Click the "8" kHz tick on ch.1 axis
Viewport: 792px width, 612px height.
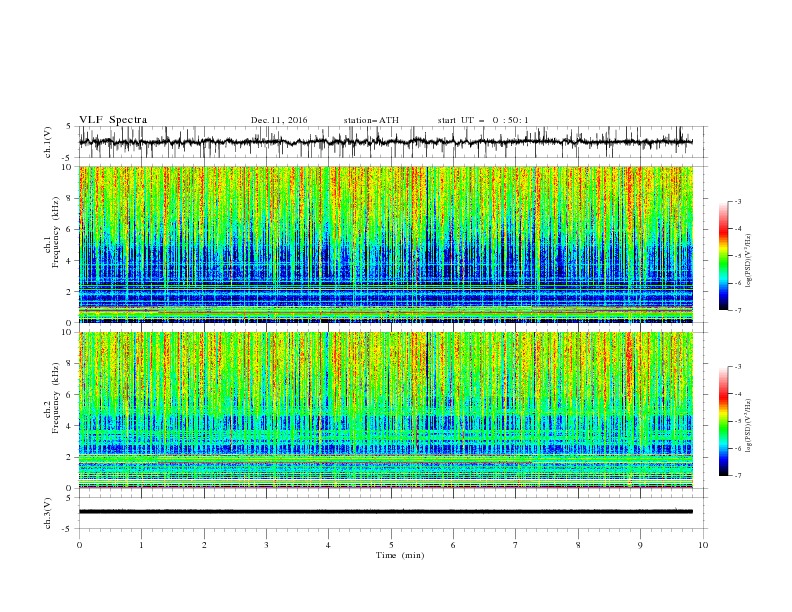69,198
